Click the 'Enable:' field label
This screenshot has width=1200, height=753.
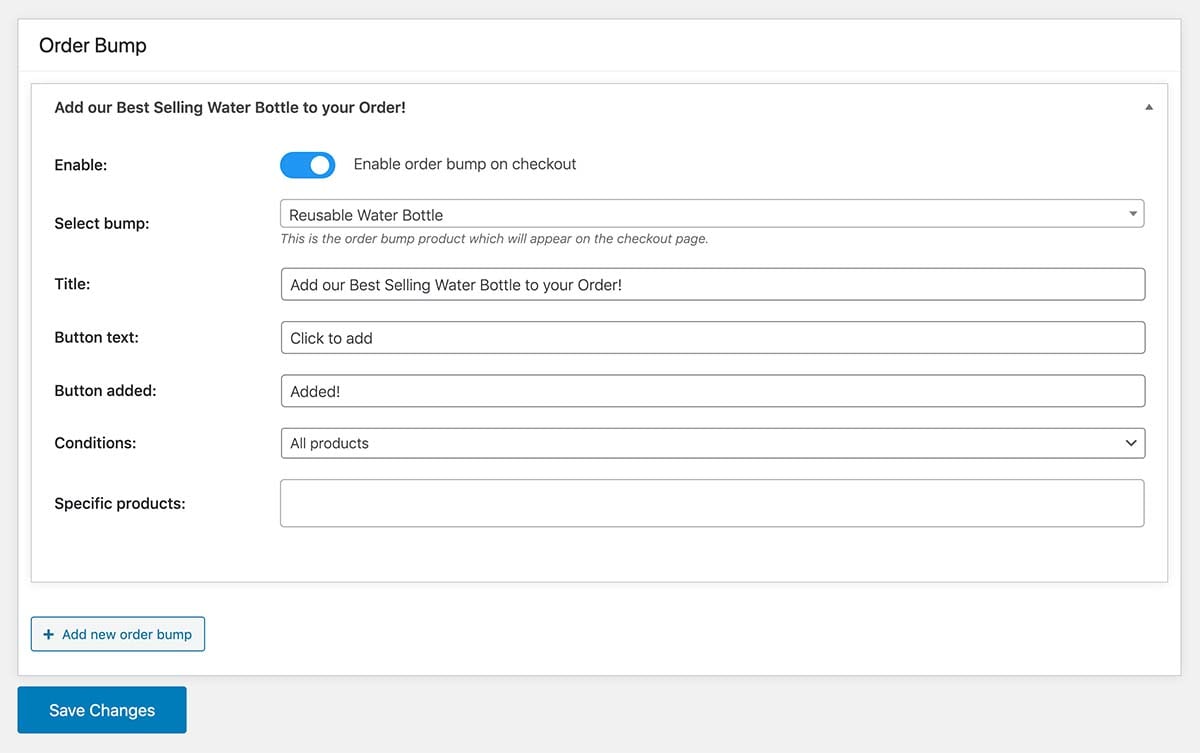(81, 165)
